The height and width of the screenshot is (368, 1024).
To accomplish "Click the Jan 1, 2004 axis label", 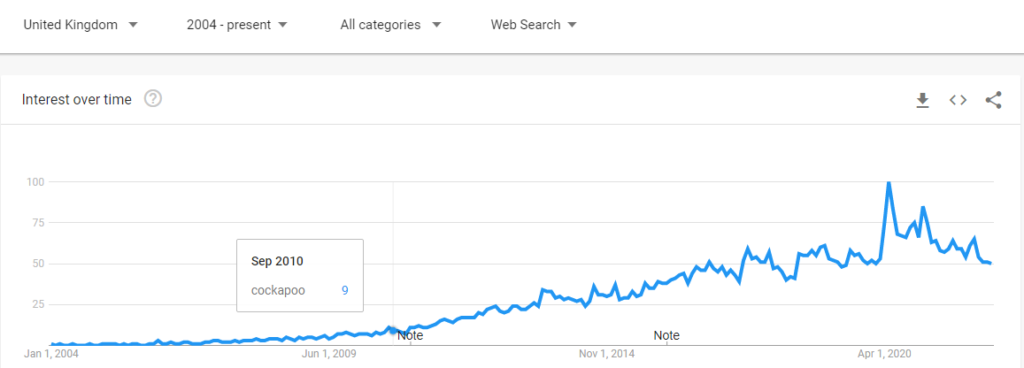I will click(52, 354).
